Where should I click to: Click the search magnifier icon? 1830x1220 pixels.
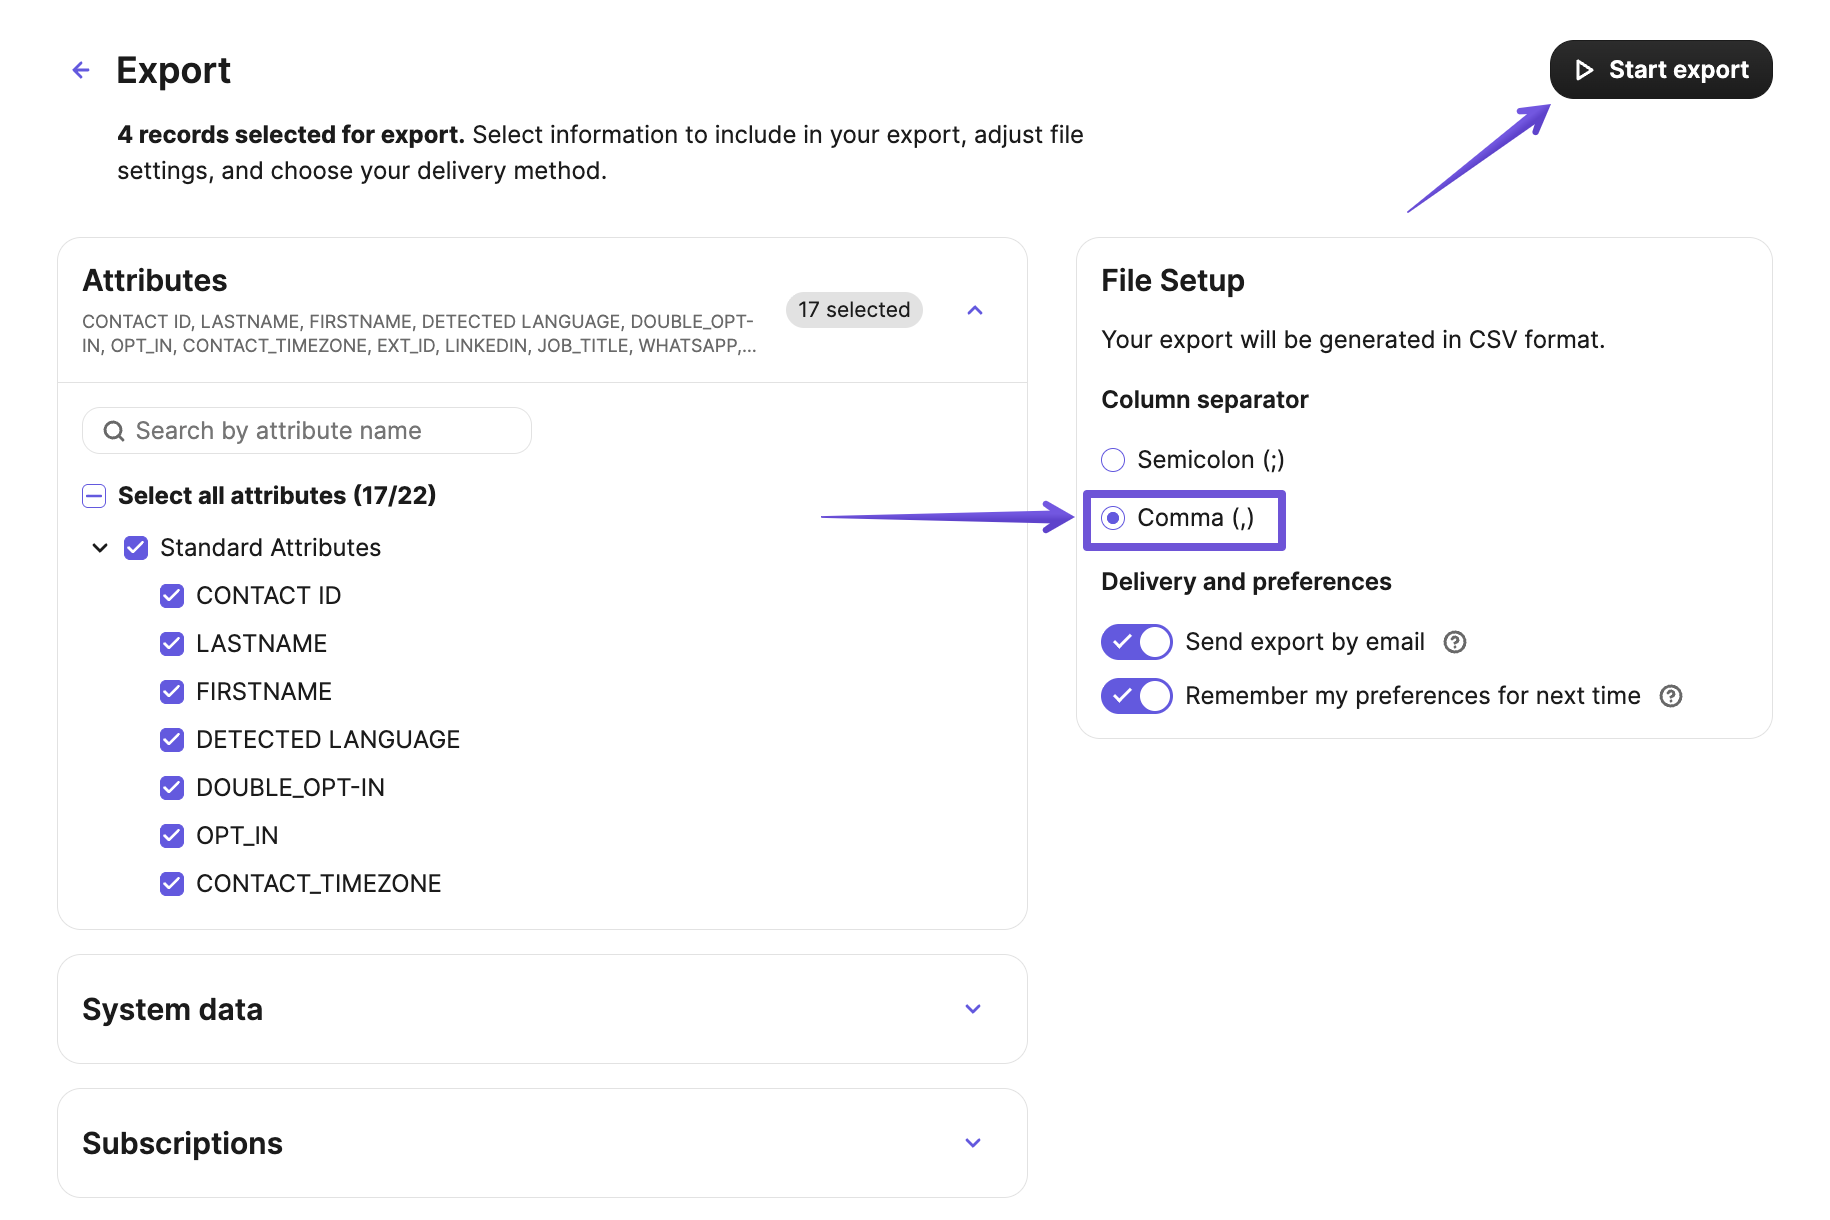[x=114, y=431]
